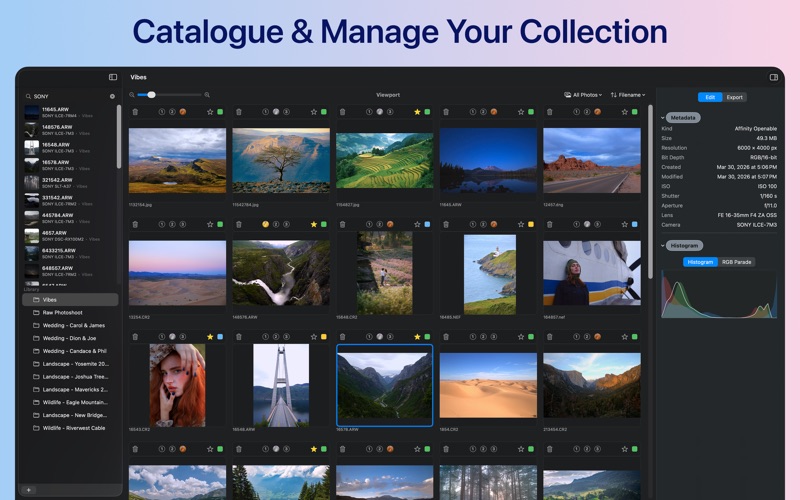Open Wedding - Carol & James folder
The width and height of the screenshot is (800, 500).
click(70, 325)
